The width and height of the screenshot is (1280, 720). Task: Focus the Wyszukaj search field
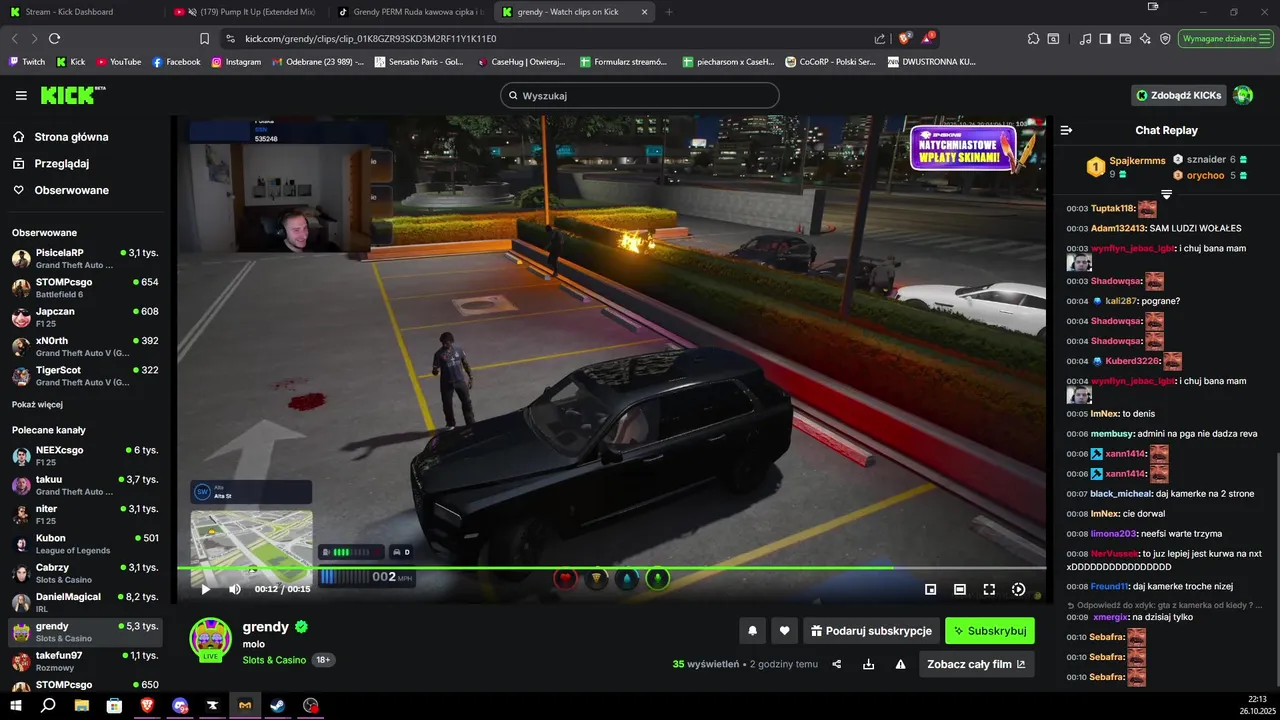click(640, 95)
